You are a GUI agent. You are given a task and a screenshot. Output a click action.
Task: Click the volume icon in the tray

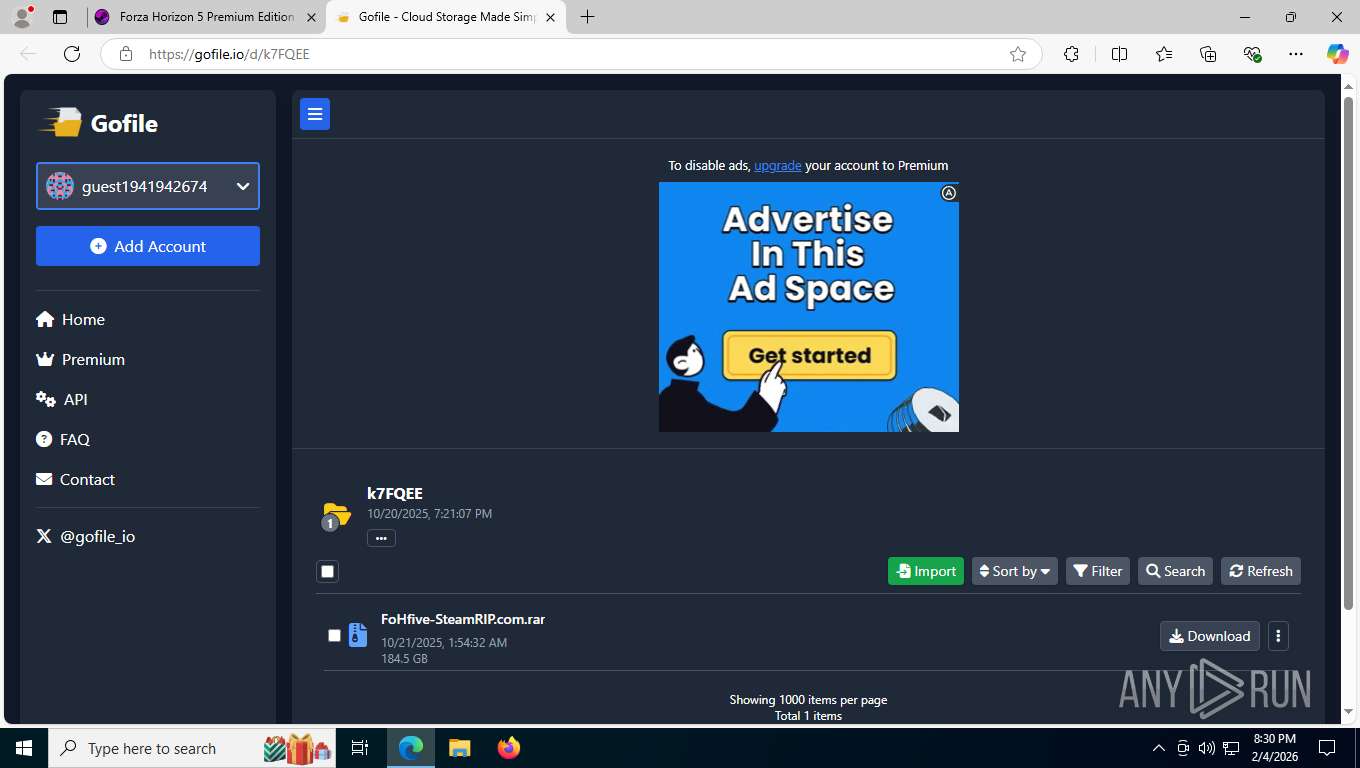(1206, 748)
